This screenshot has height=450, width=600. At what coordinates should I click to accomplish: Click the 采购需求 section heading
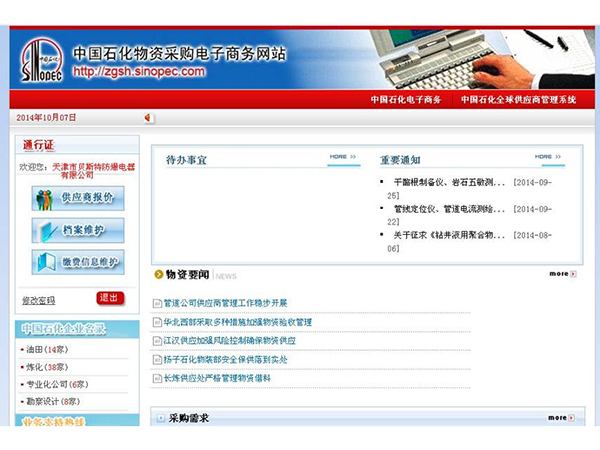pos(189,418)
